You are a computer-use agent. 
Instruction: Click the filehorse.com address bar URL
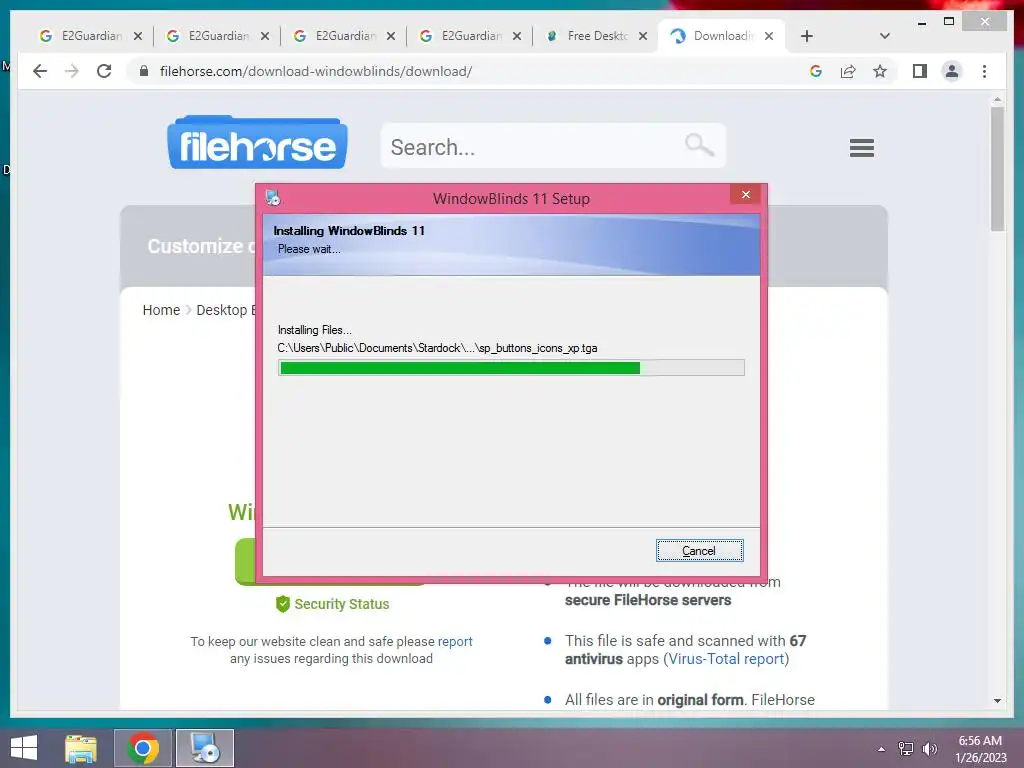316,71
